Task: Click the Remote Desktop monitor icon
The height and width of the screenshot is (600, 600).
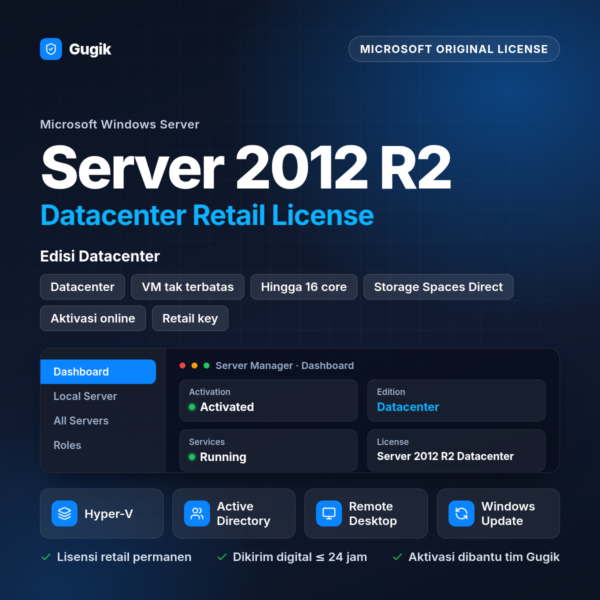Action: (329, 514)
